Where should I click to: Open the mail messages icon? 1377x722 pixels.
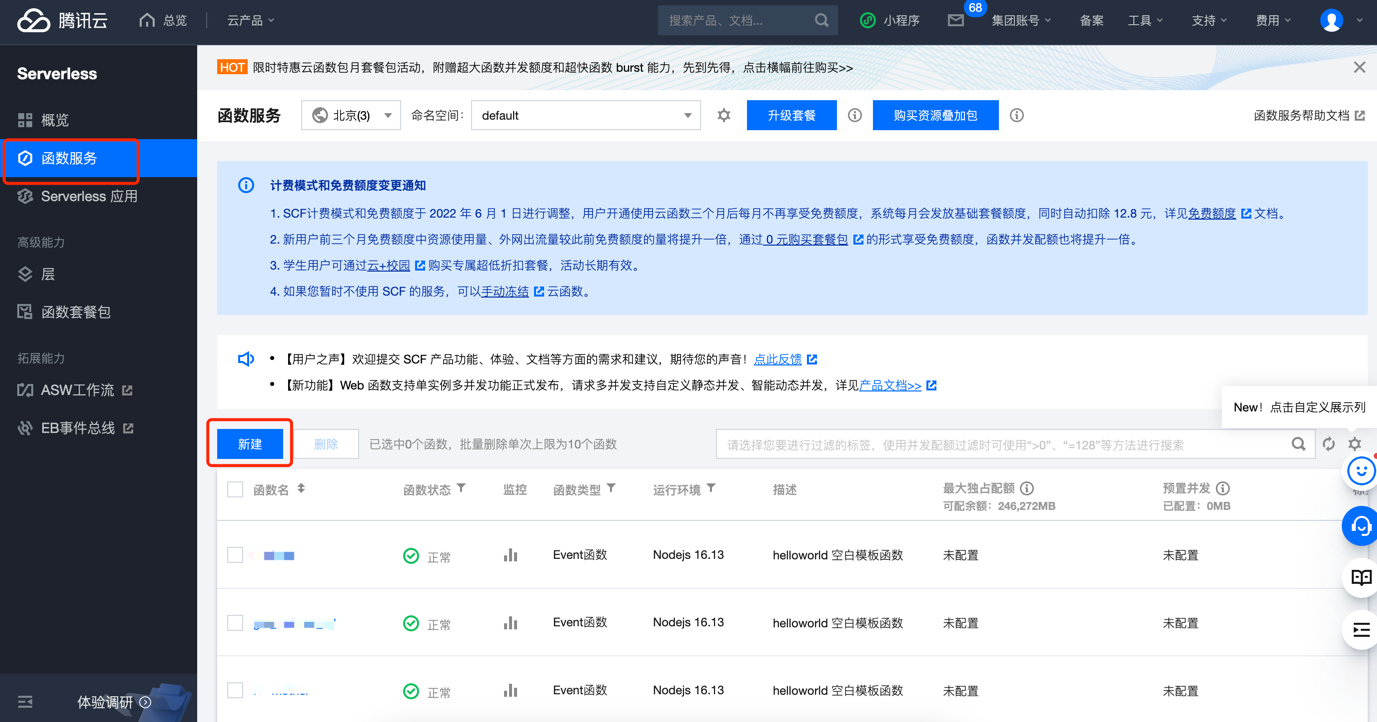point(956,20)
